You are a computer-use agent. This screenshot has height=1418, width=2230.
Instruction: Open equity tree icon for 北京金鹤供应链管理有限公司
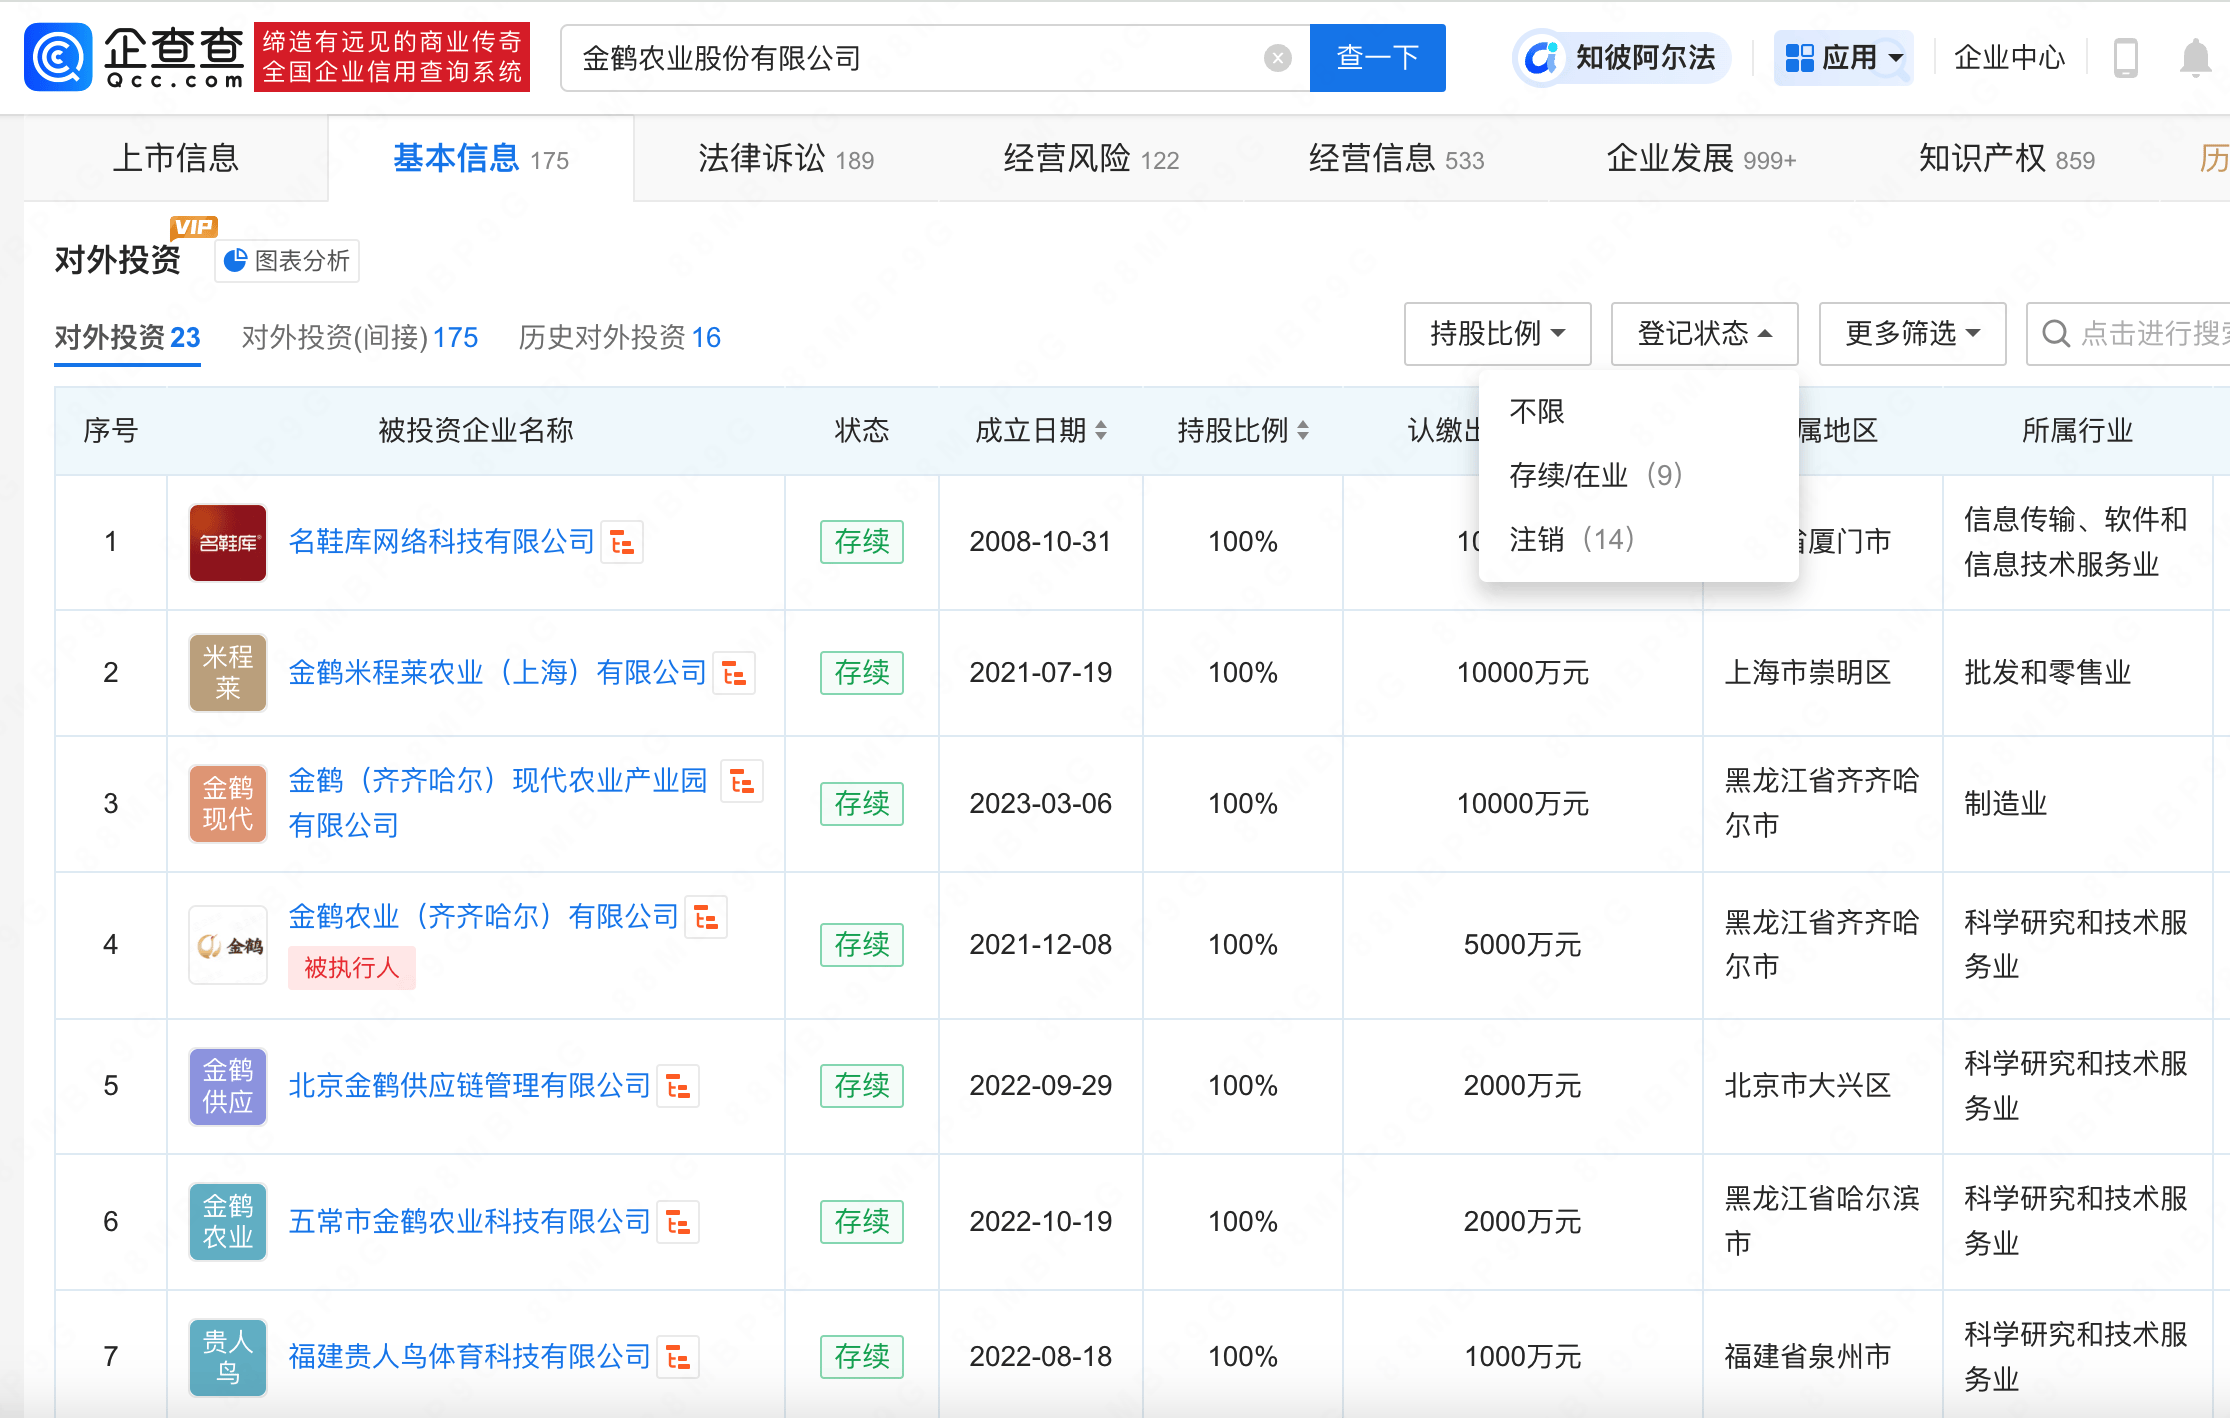click(x=678, y=1086)
